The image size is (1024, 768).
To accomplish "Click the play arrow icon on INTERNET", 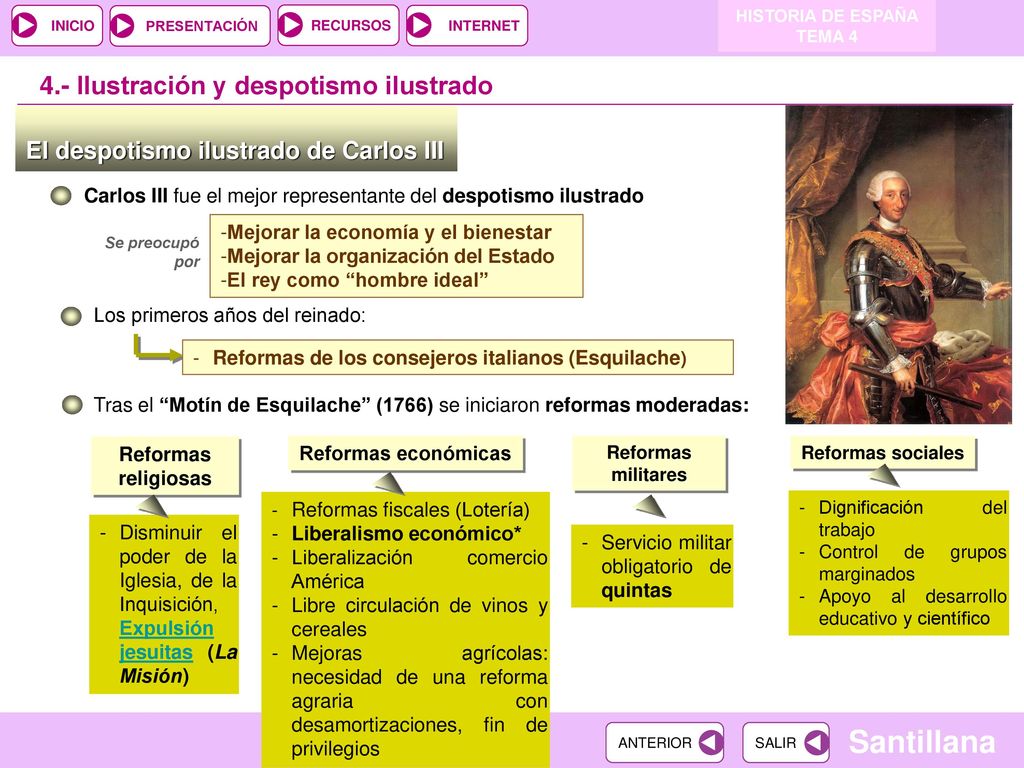I will point(419,25).
